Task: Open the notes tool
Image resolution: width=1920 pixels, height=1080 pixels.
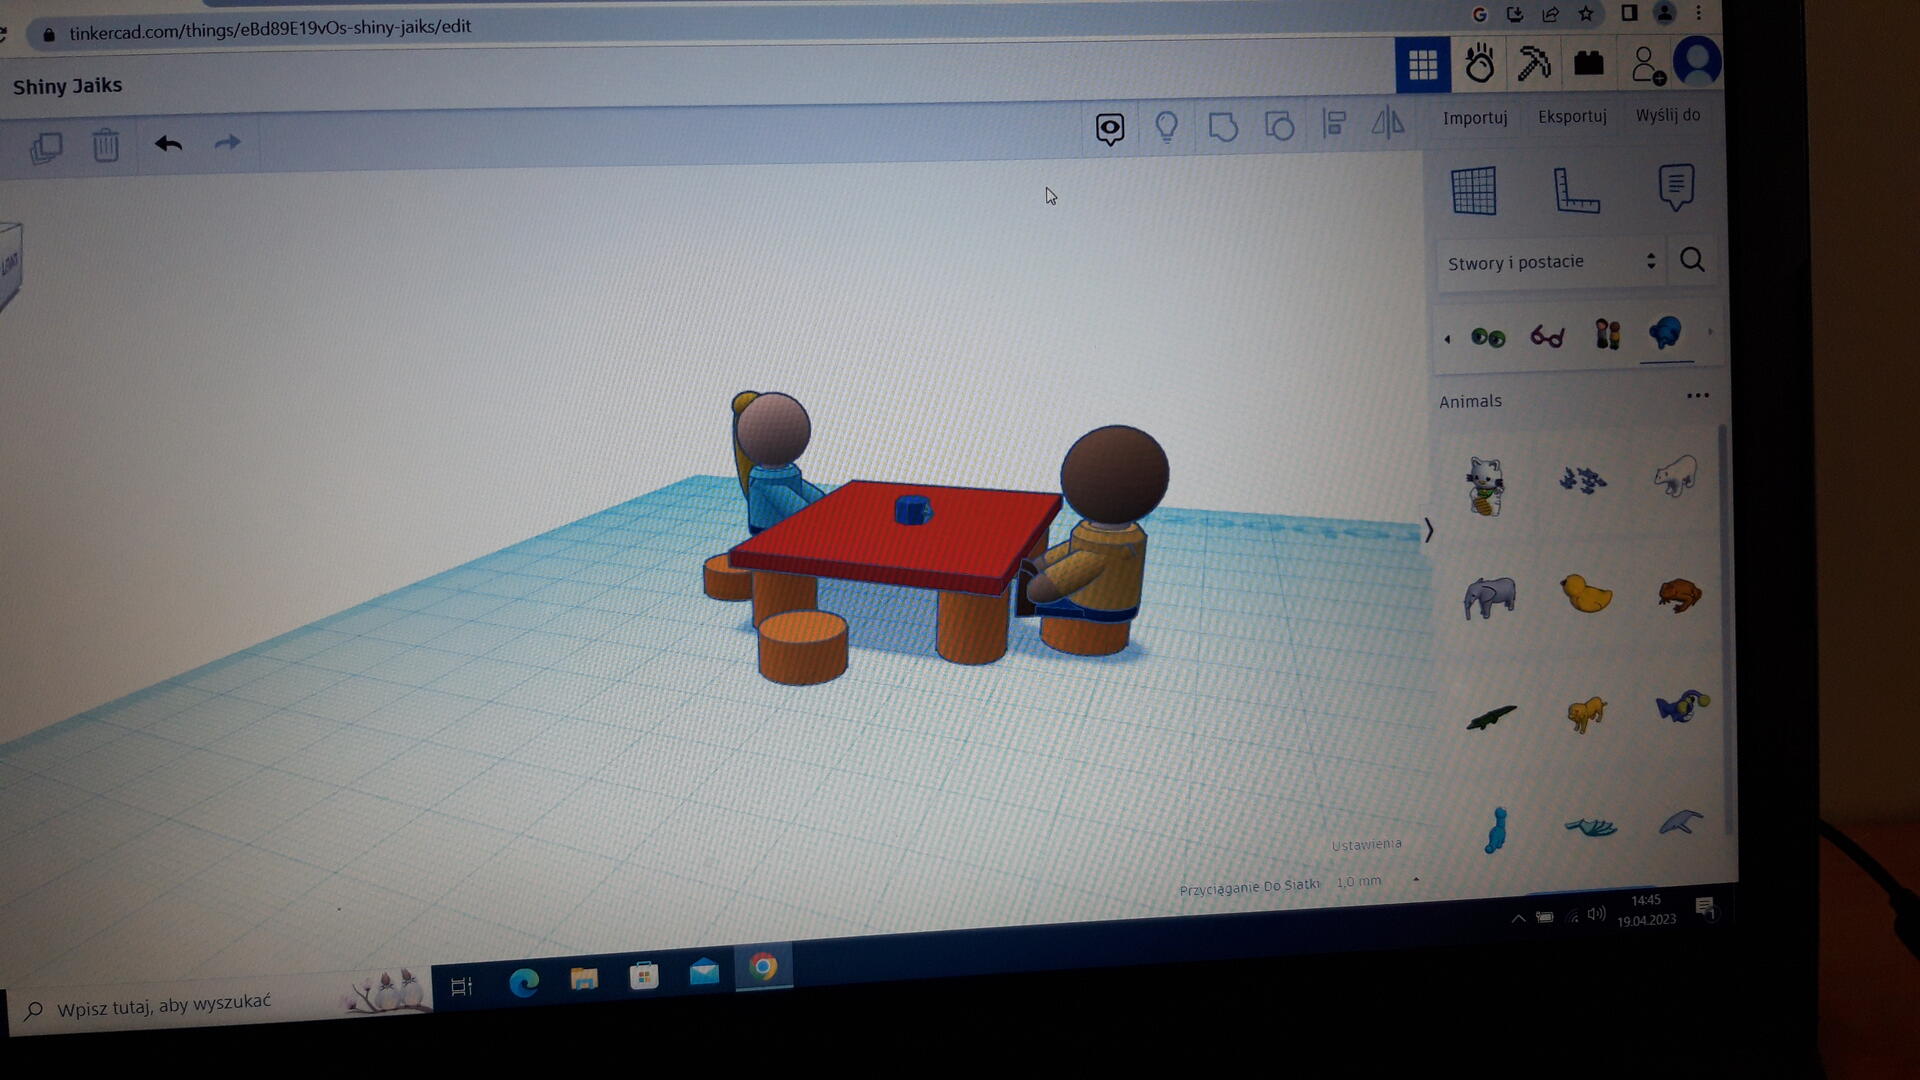Action: 1676,187
